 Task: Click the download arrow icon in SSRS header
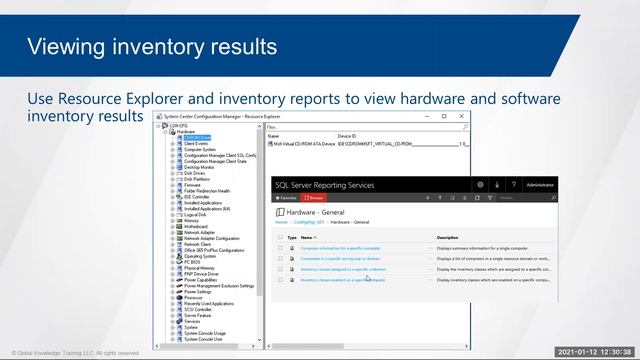coord(497,185)
